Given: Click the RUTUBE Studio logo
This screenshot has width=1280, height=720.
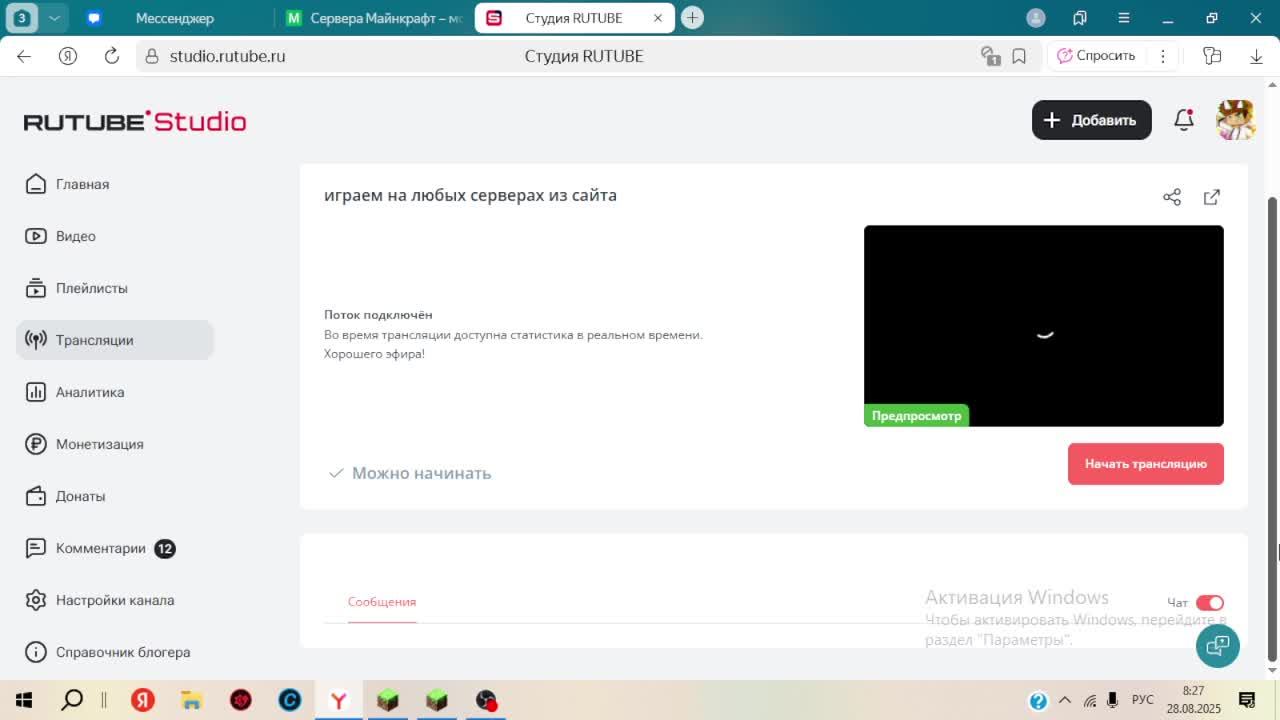Looking at the screenshot, I should [135, 121].
